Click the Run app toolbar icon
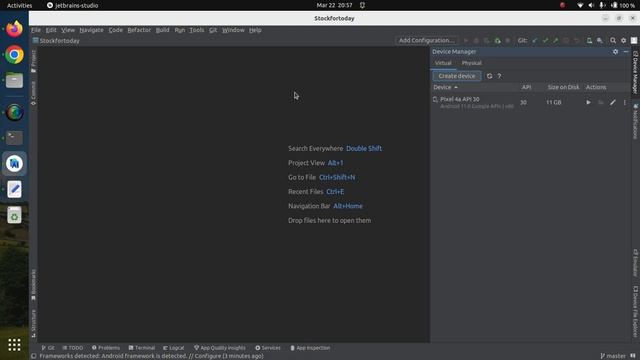Screen dimensions: 640x360 tap(466, 40)
